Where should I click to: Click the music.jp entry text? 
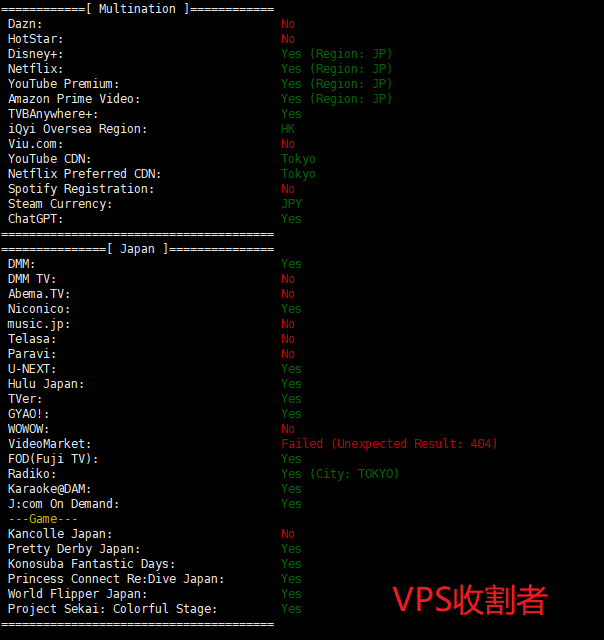coord(39,324)
